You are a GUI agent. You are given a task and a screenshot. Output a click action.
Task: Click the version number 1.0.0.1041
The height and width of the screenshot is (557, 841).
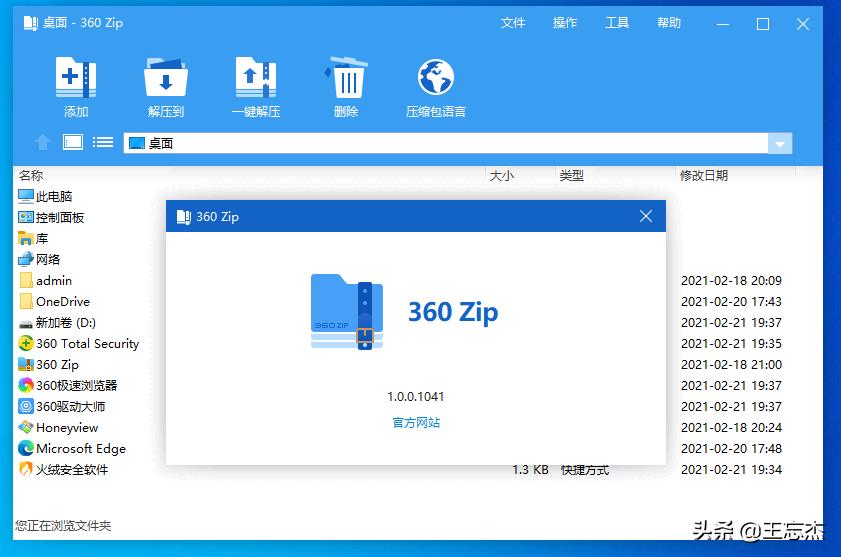coord(416,397)
